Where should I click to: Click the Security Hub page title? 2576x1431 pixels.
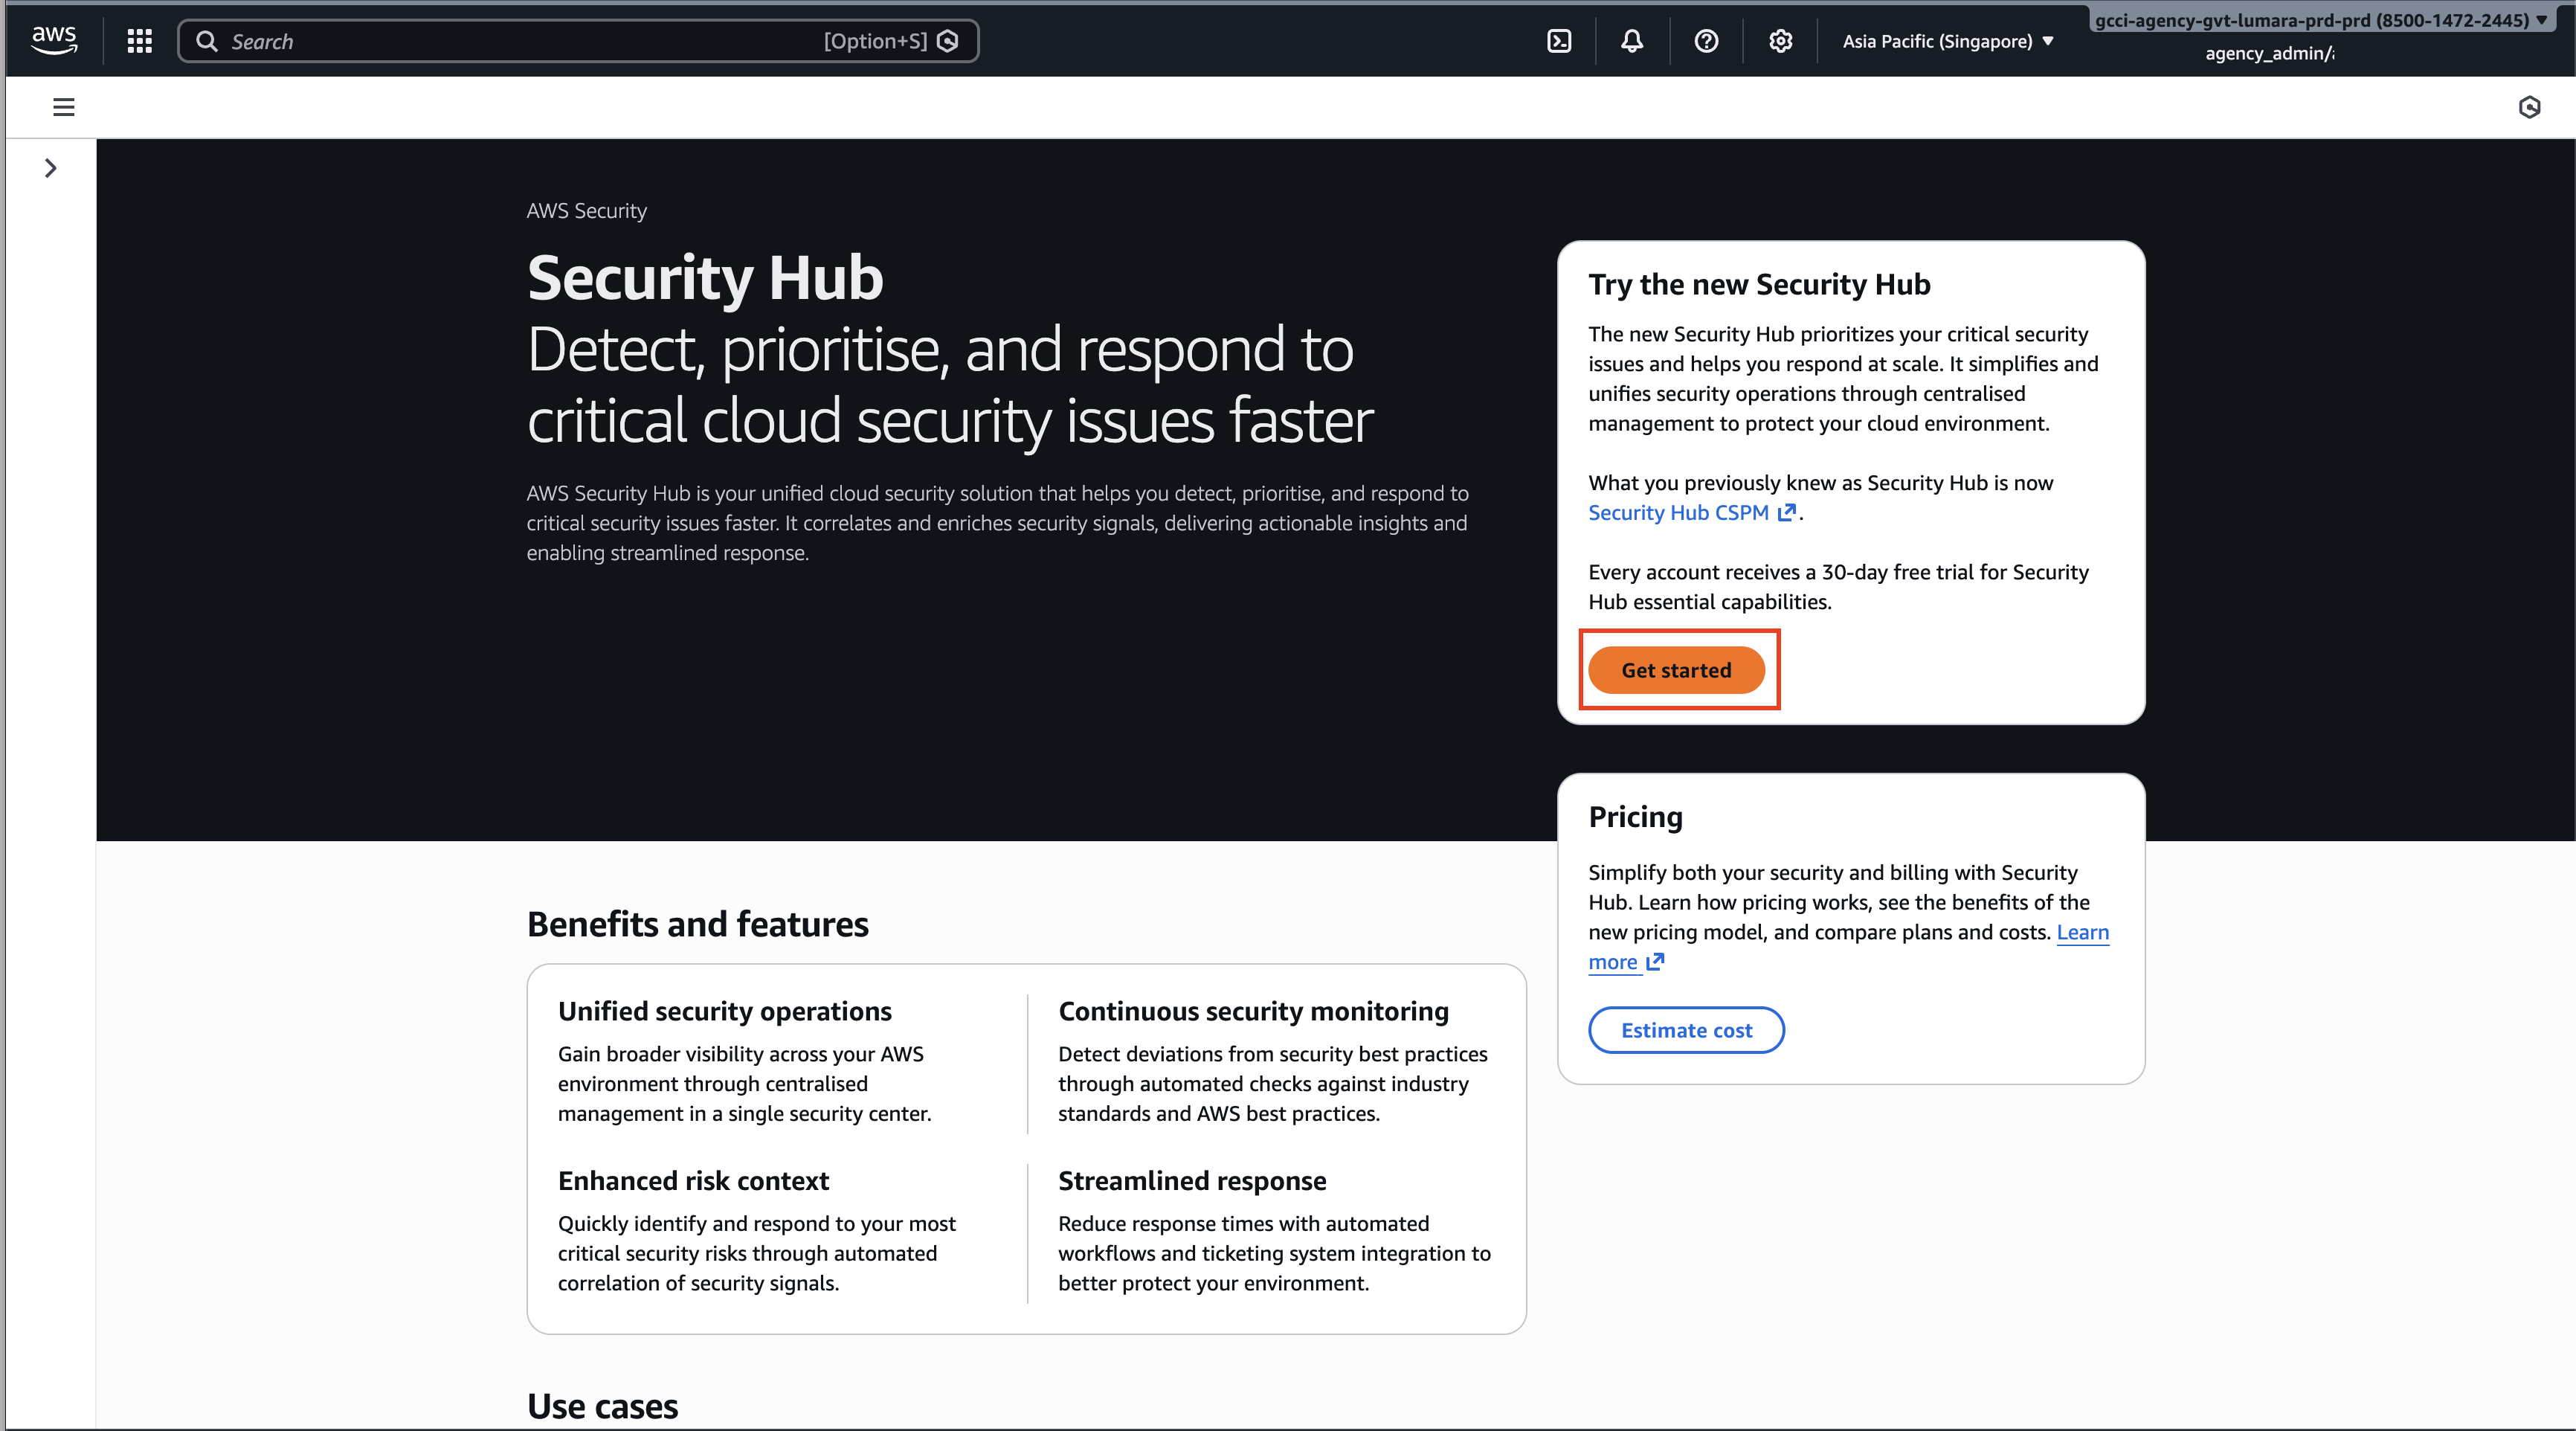[706, 277]
